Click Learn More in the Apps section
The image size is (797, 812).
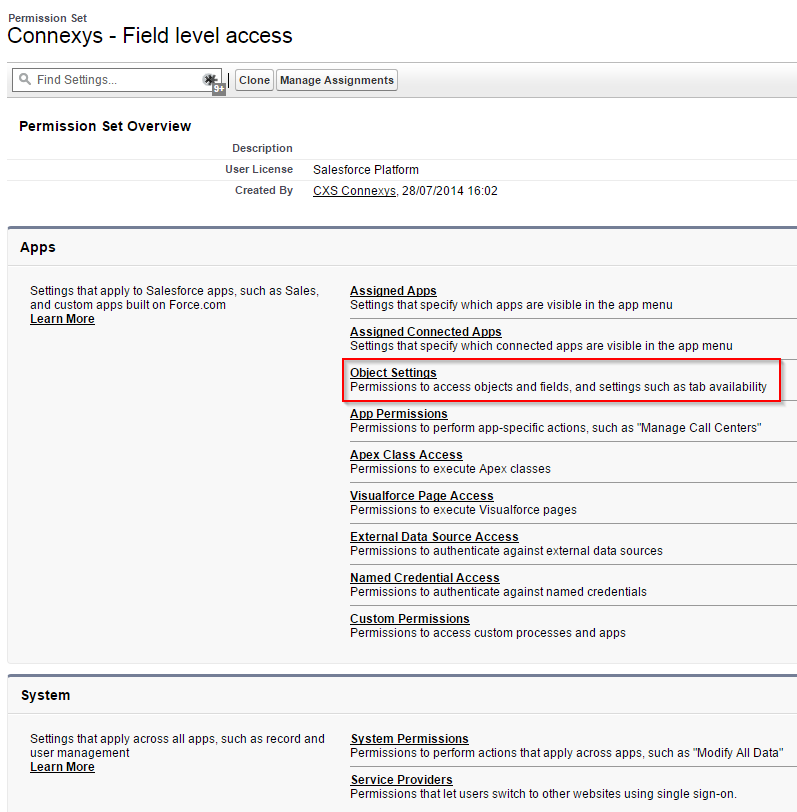point(62,318)
